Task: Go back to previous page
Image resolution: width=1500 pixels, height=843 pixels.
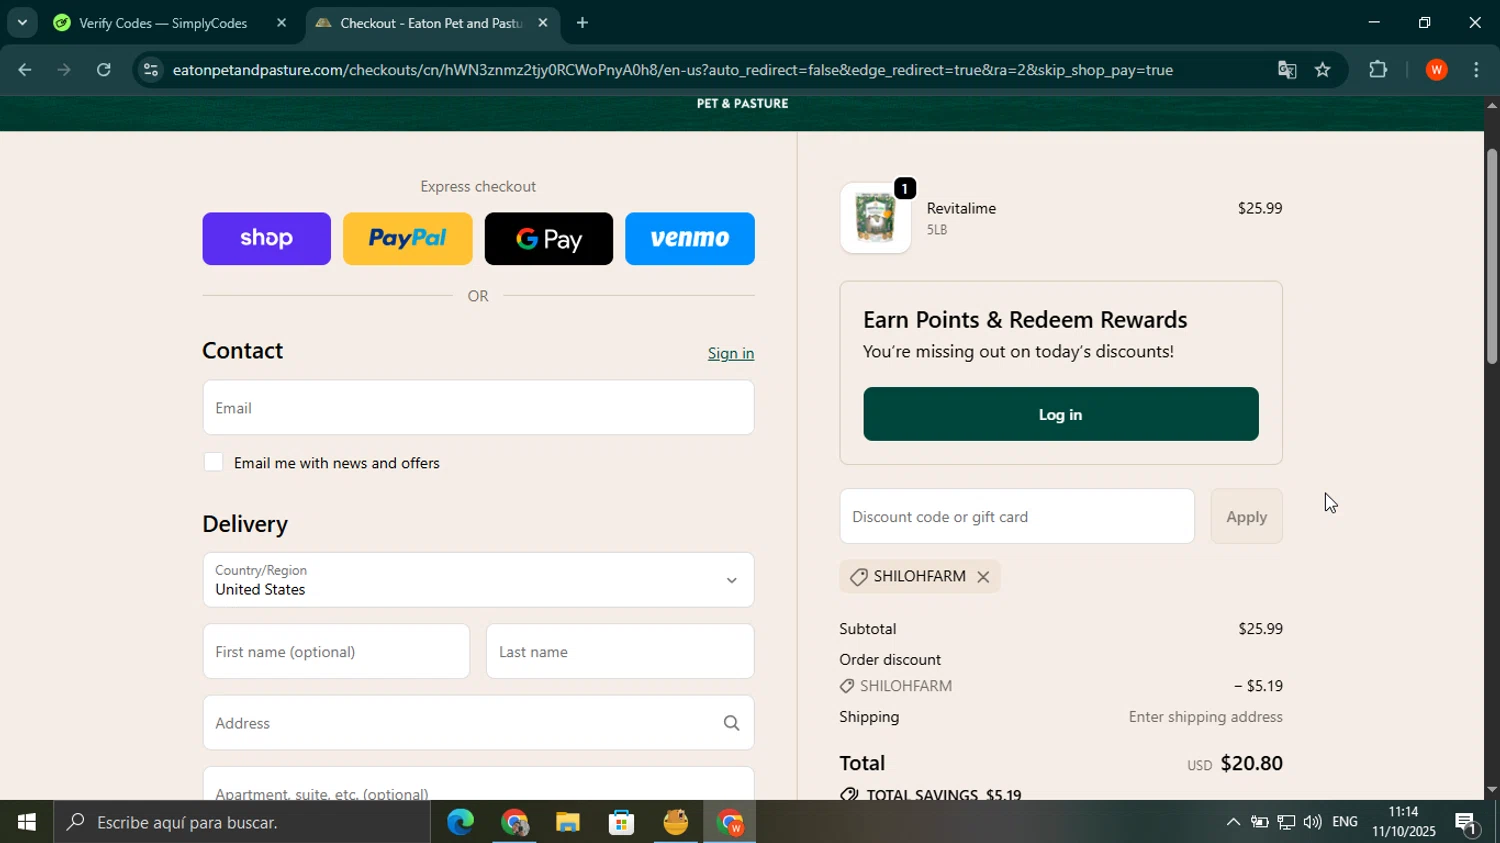Action: [x=24, y=70]
